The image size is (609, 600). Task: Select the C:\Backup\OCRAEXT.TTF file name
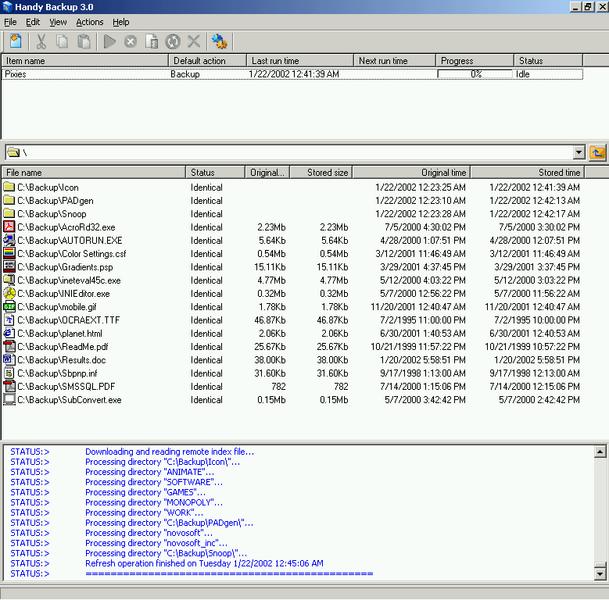(x=68, y=320)
